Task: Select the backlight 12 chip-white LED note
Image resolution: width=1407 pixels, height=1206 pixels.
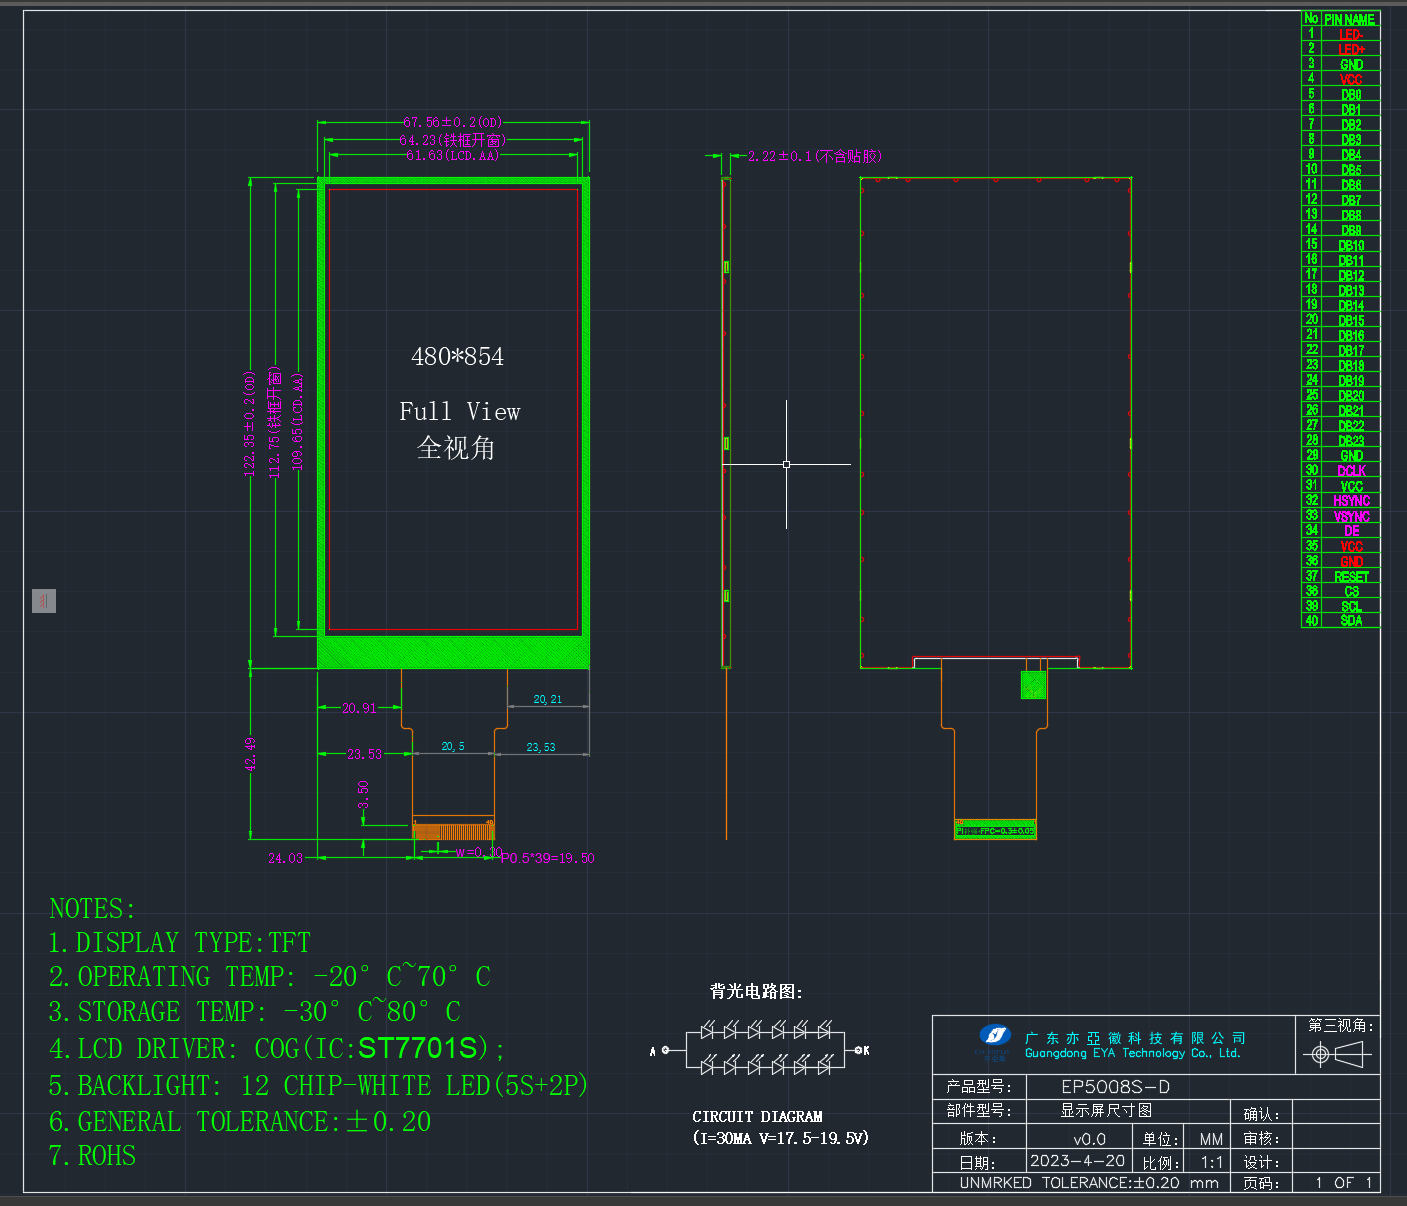Action: pos(318,1086)
